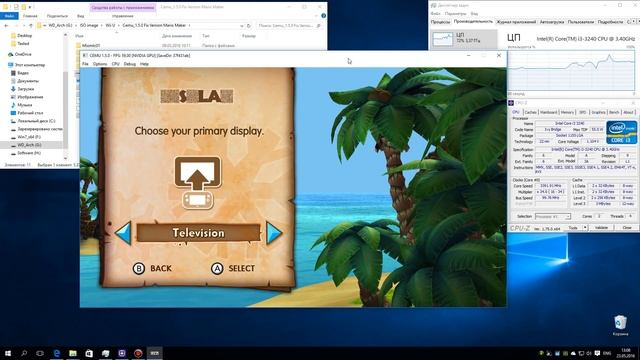Switch input language ENG in tray
Image resolution: width=640 pixels, height=360 pixels.
tap(607, 353)
